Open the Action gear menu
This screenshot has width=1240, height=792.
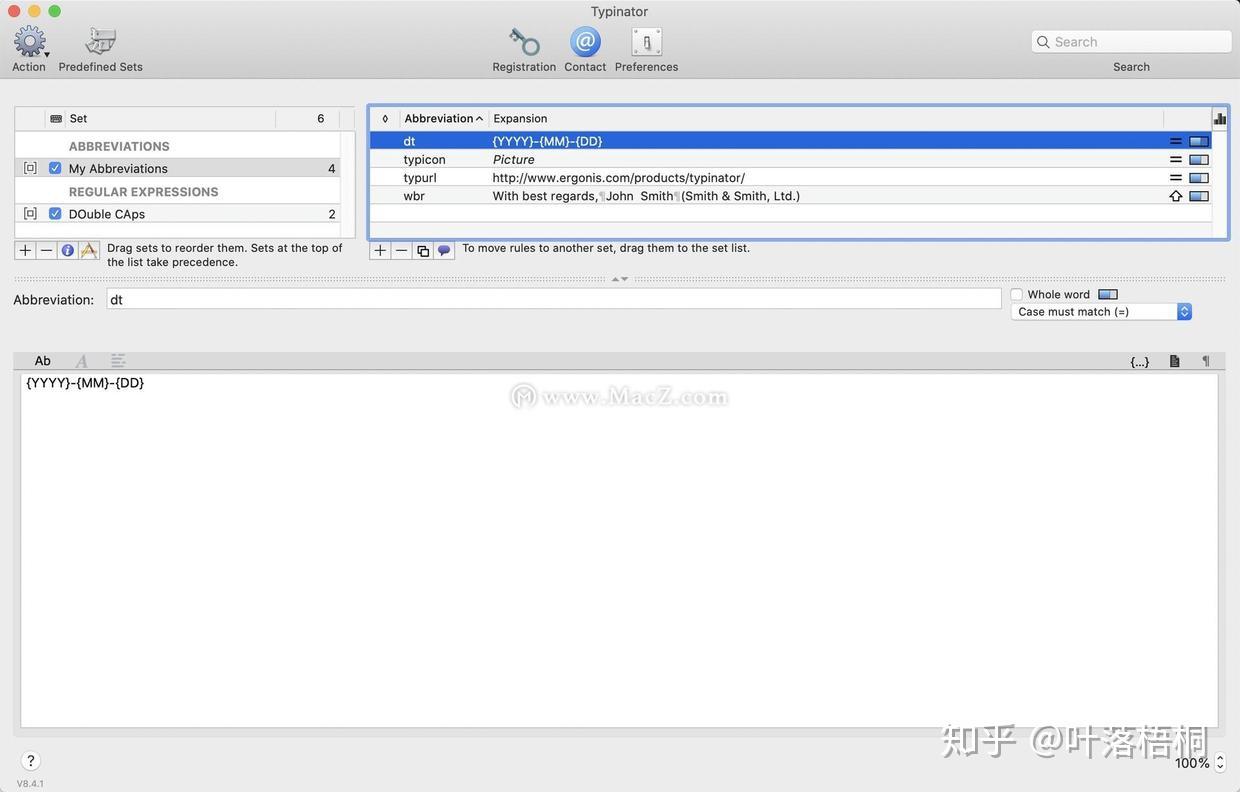pos(27,40)
